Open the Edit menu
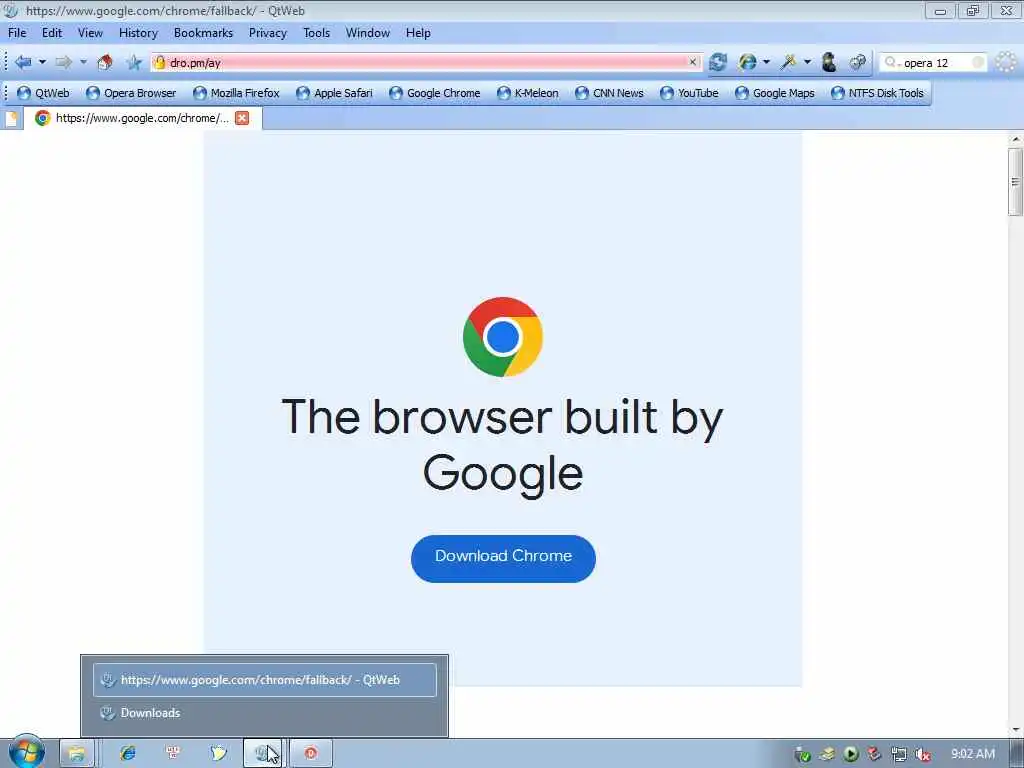Viewport: 1024px width, 768px height. [52, 33]
